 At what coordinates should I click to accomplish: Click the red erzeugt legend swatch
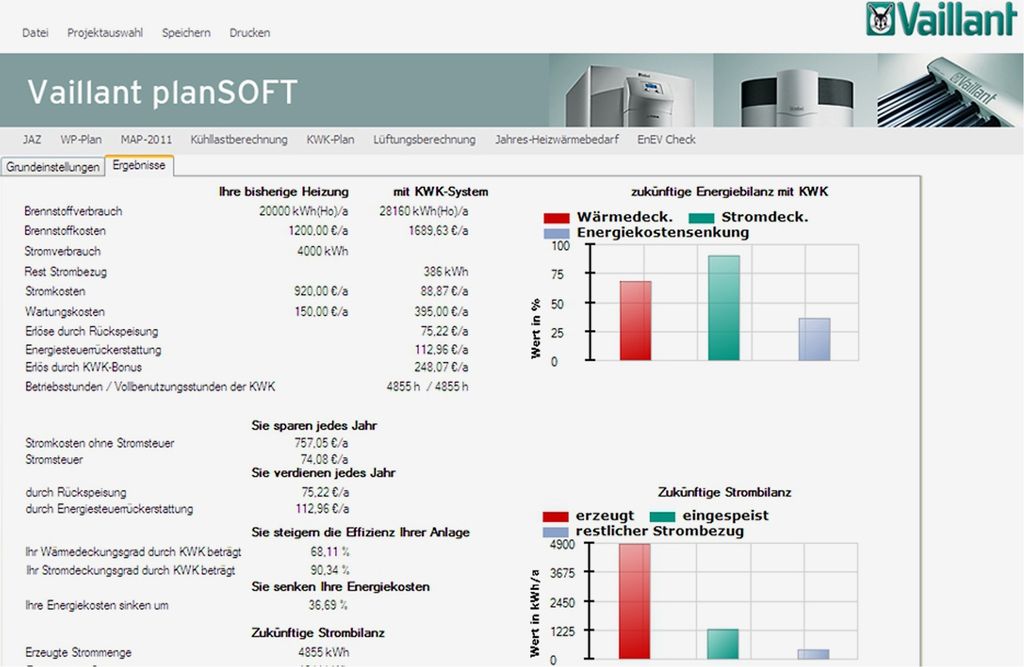[x=556, y=516]
